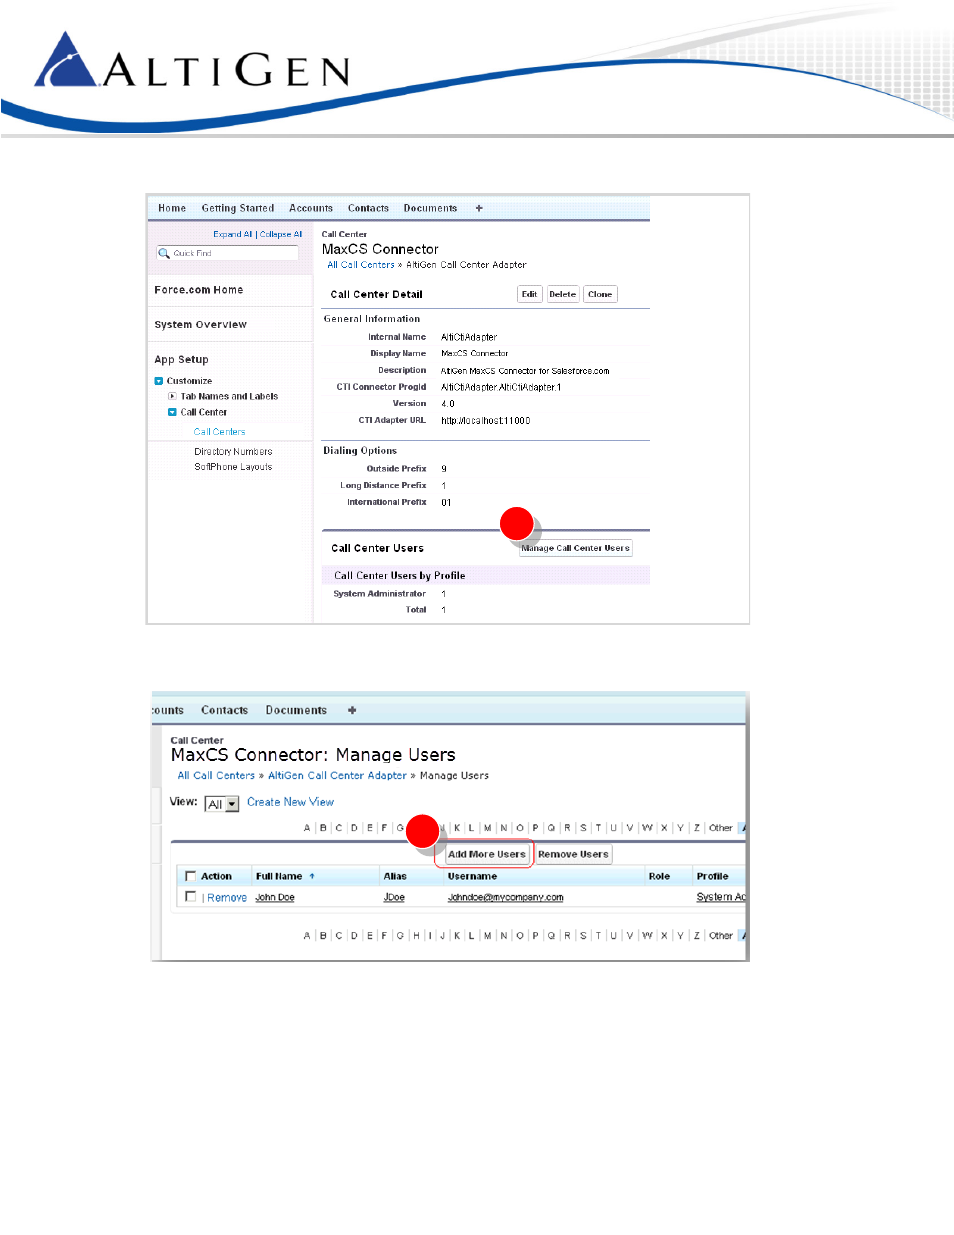The width and height of the screenshot is (954, 1235).
Task: Click the Create New View link
Action: click(x=290, y=802)
